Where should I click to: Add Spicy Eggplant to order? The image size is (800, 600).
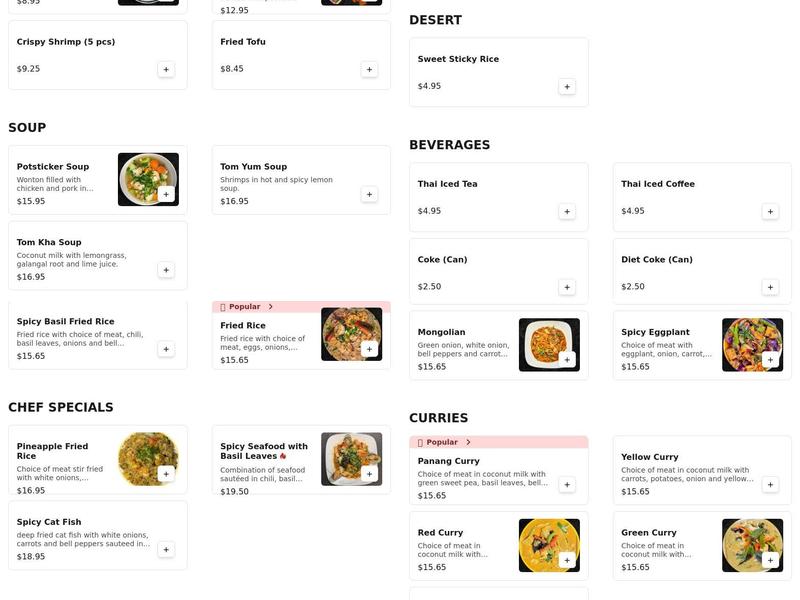769,358
